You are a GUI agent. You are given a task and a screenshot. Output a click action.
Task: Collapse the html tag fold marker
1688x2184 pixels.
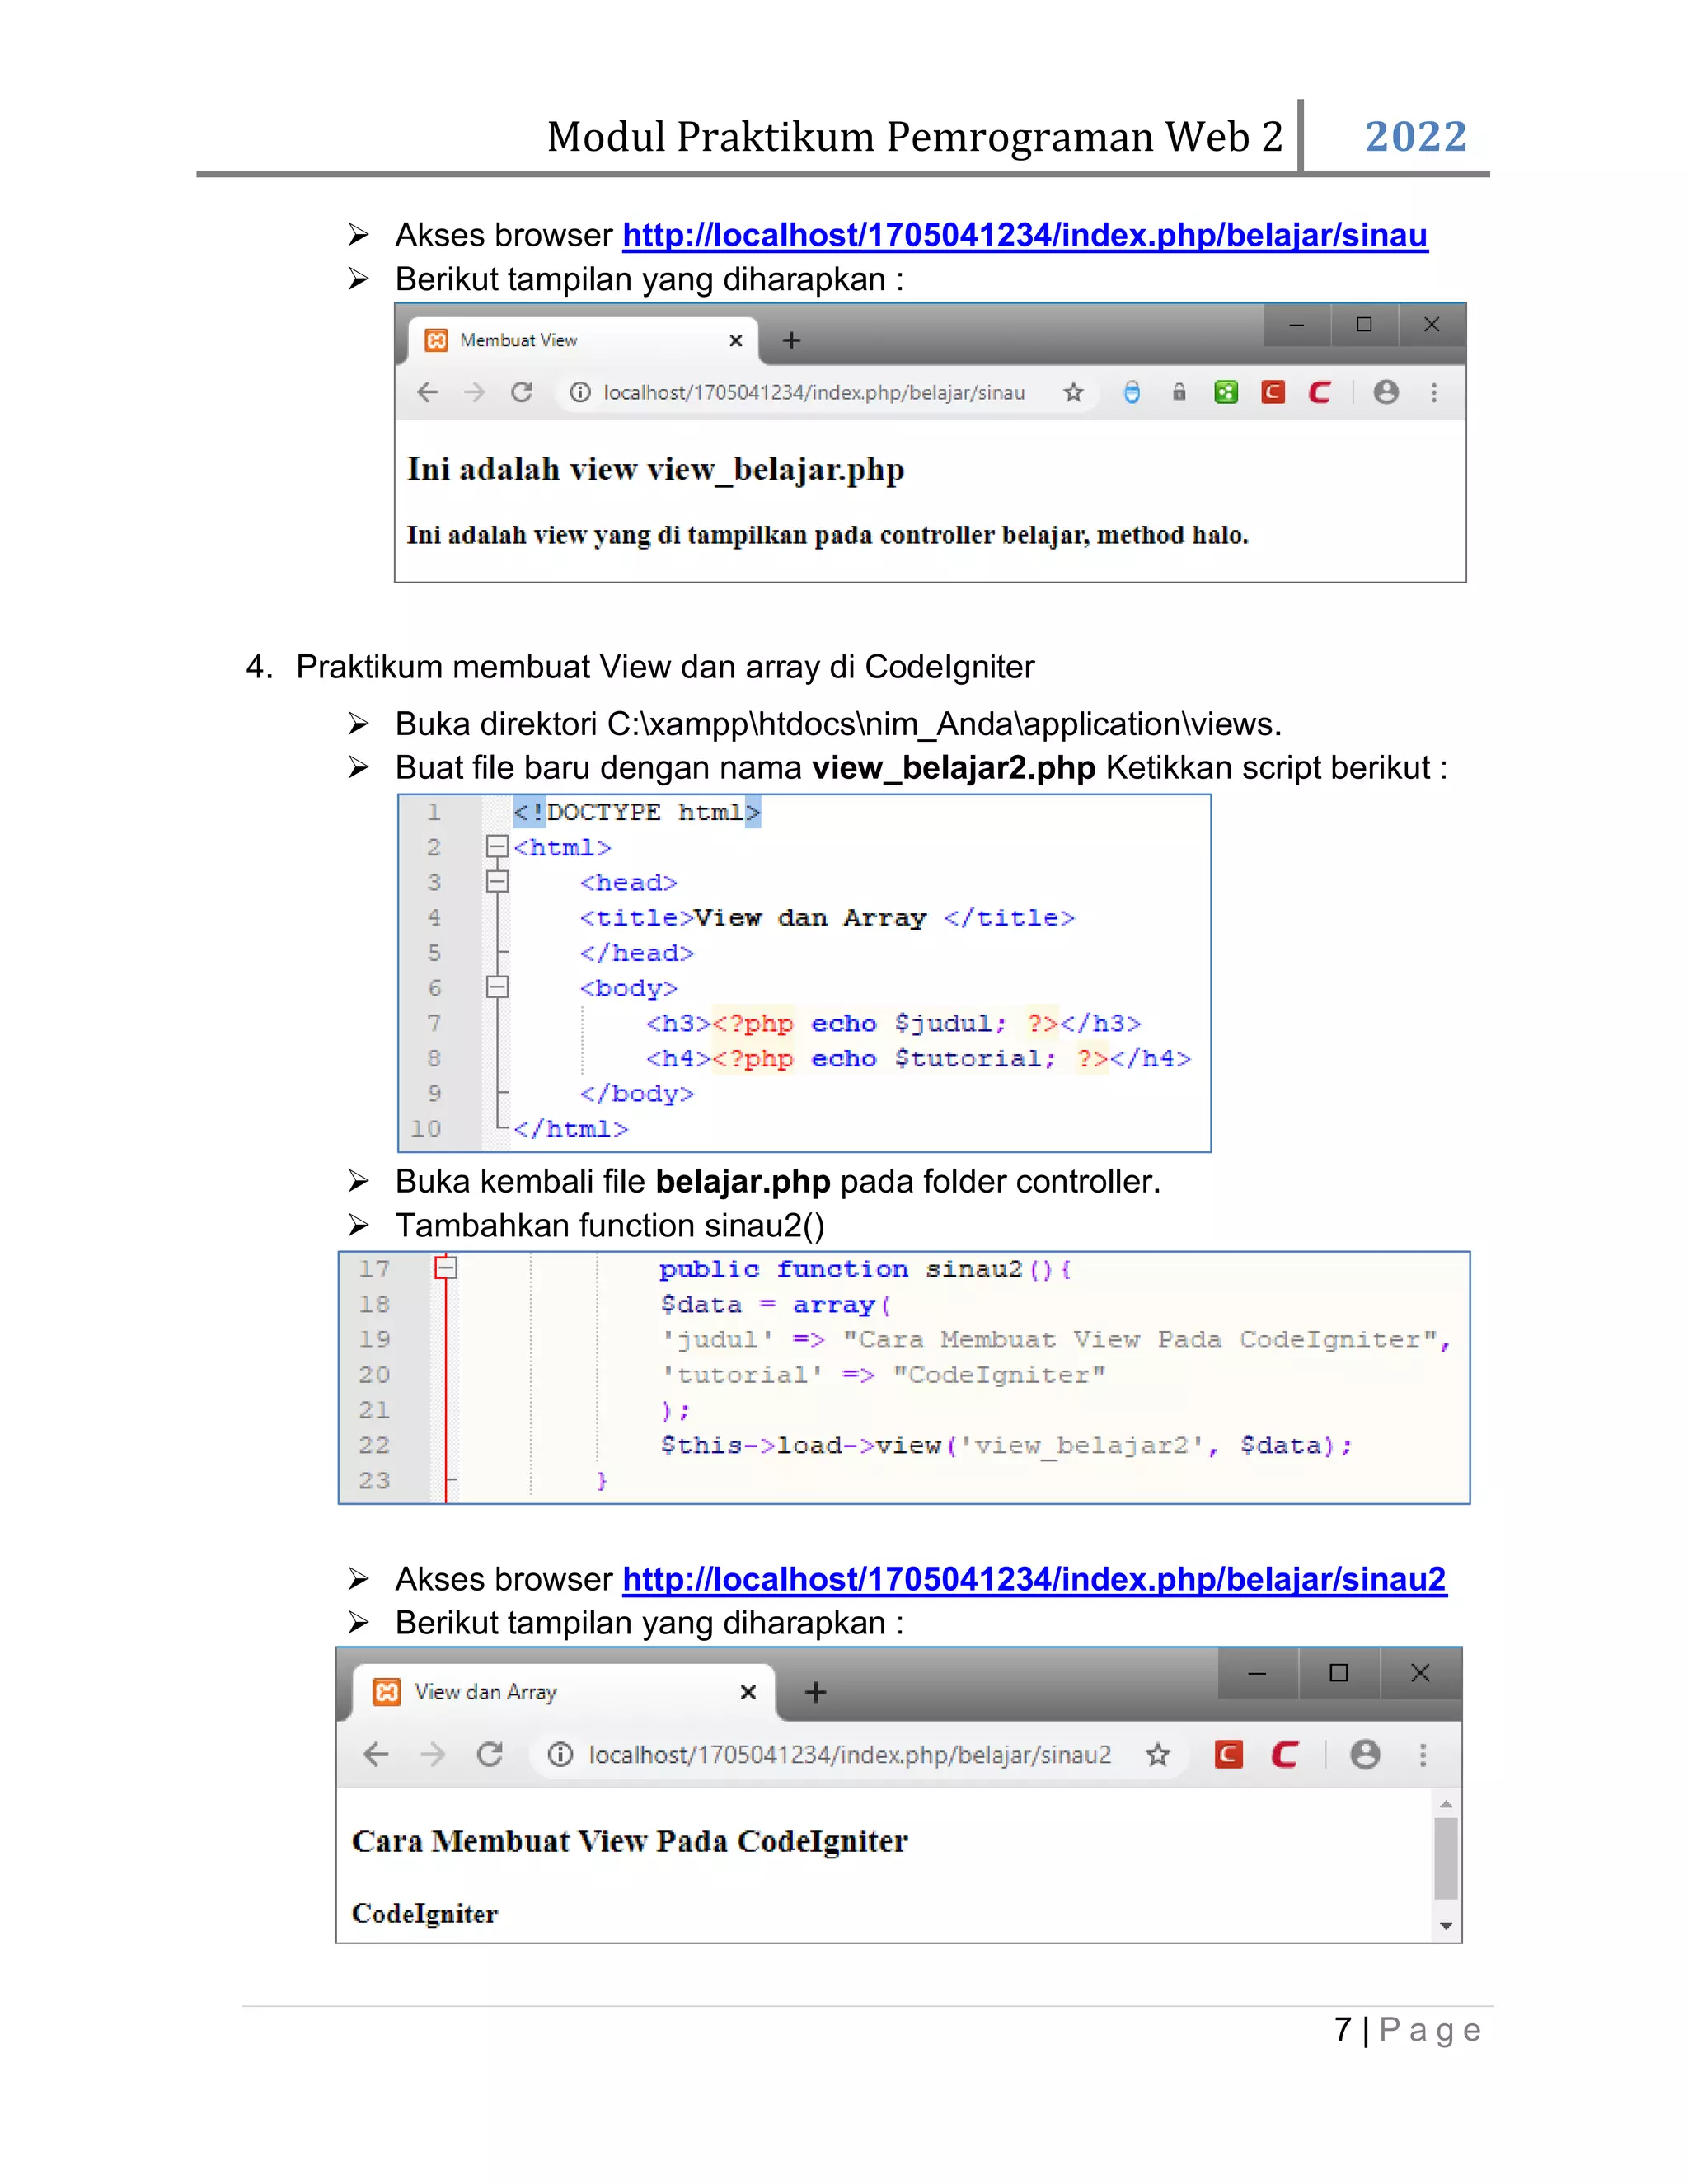click(496, 847)
